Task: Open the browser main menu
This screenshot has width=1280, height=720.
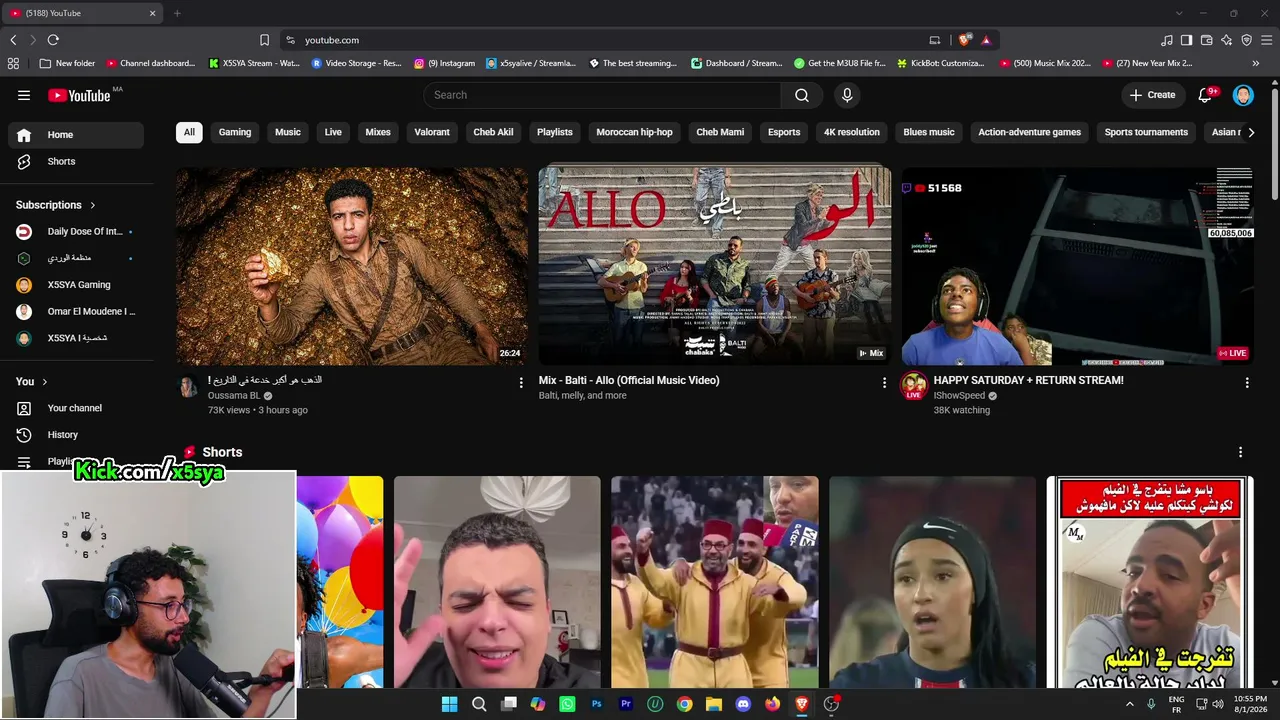Action: tap(1267, 40)
